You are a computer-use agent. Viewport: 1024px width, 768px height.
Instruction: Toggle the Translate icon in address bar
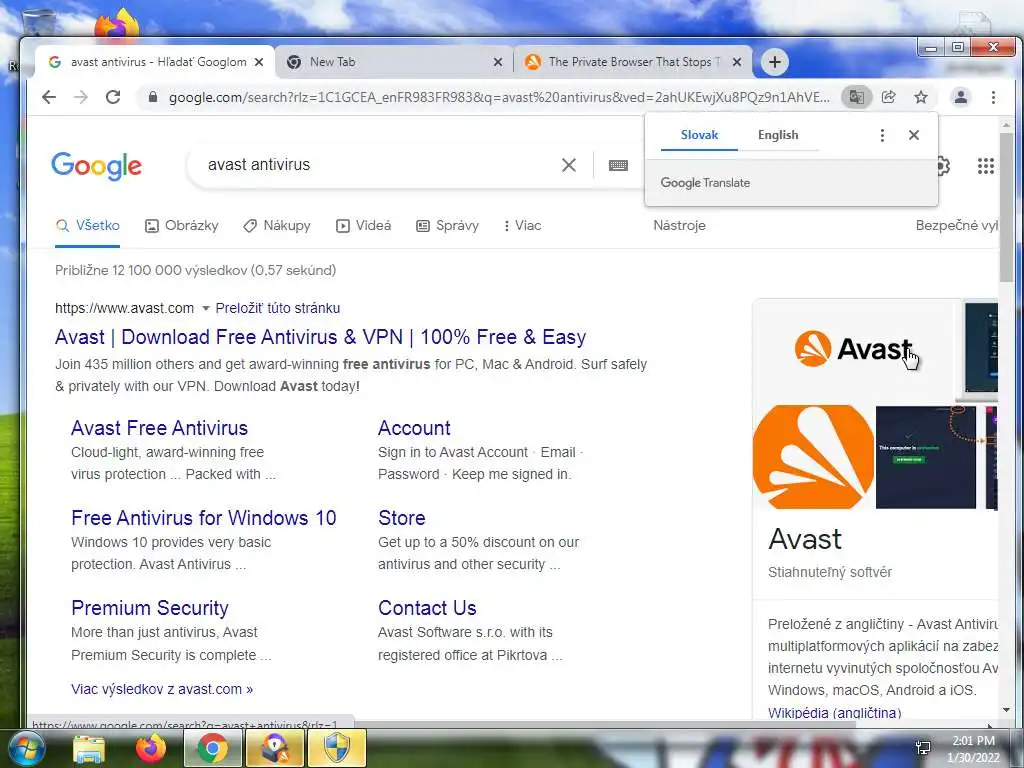856,97
